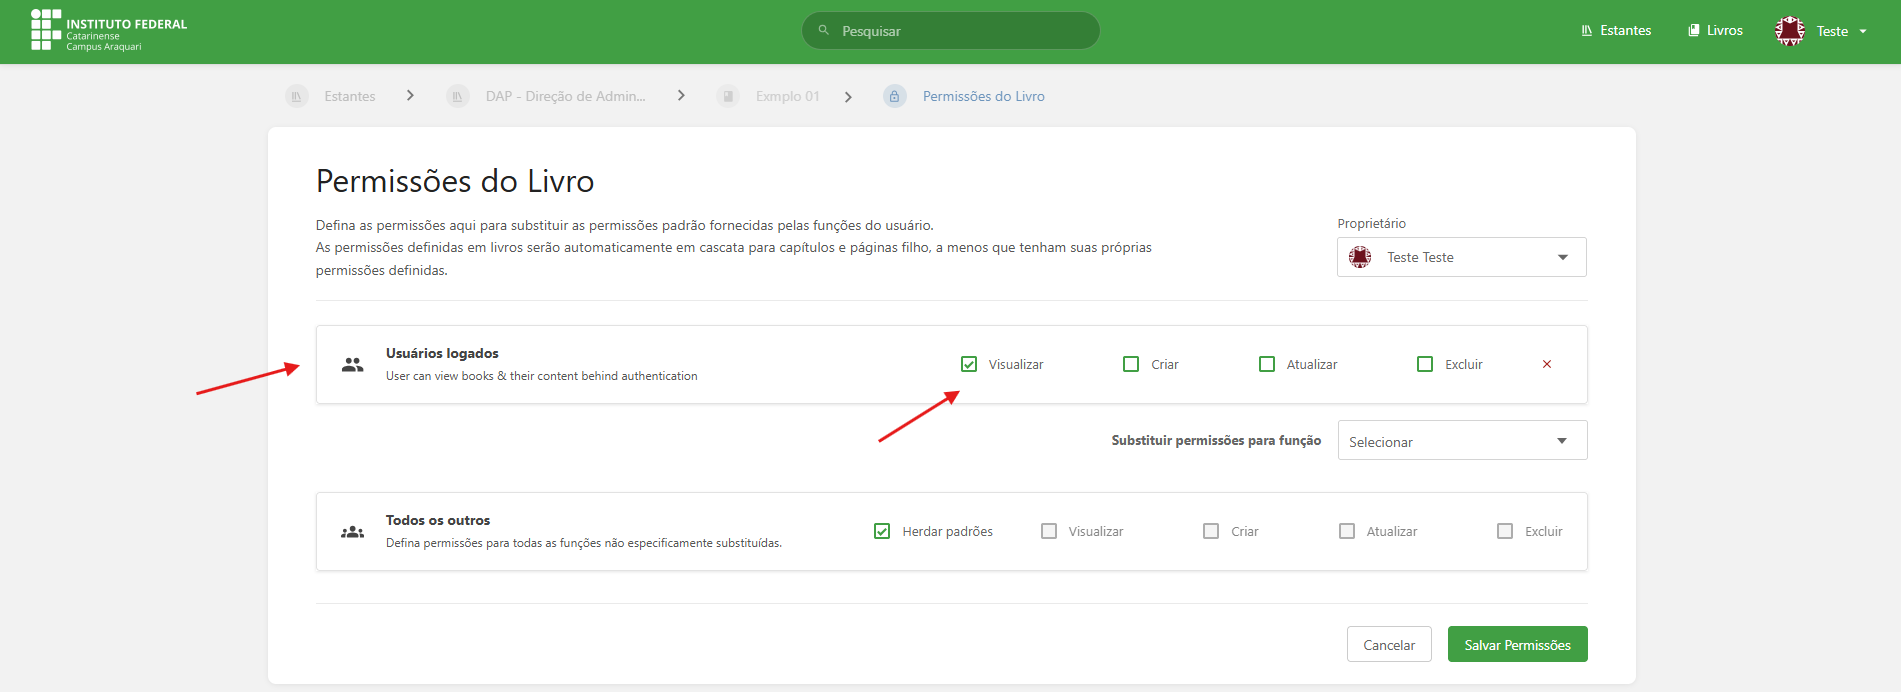Open the Proprietário dropdown
This screenshot has height=692, width=1901.
coord(1461,257)
